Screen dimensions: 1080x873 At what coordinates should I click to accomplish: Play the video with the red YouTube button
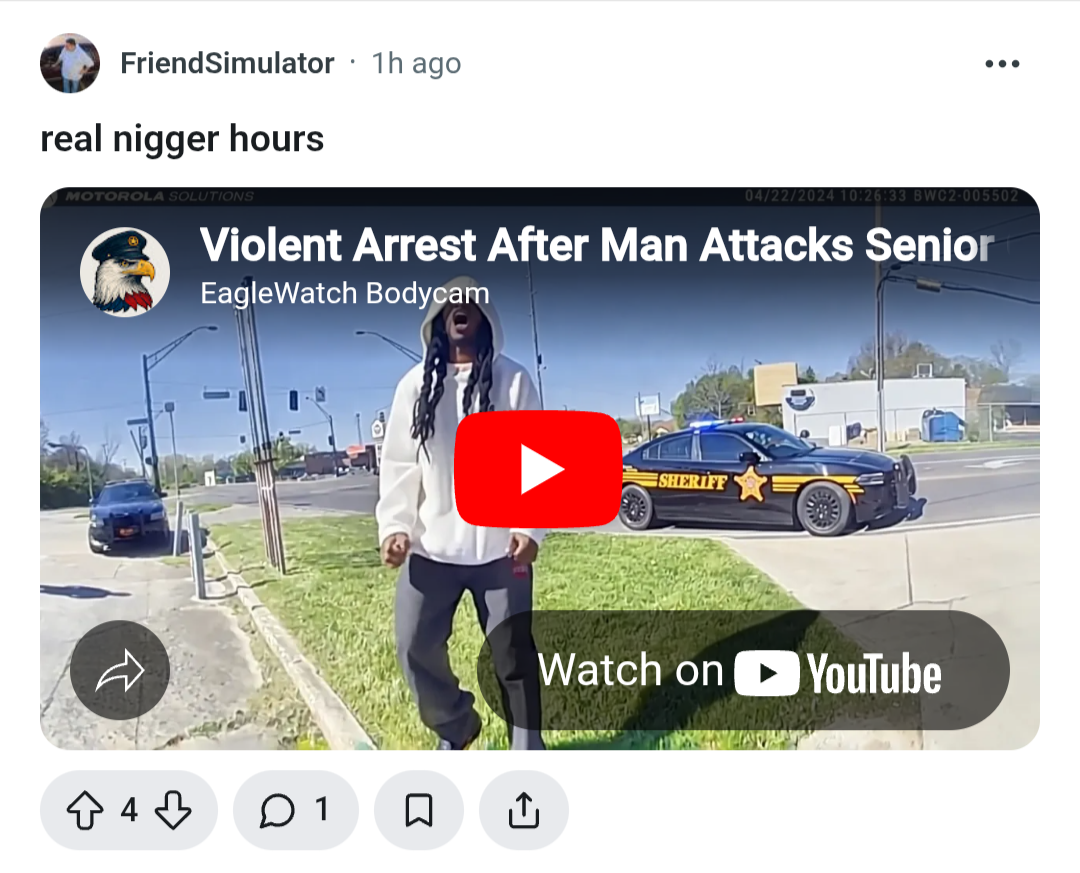tap(539, 469)
